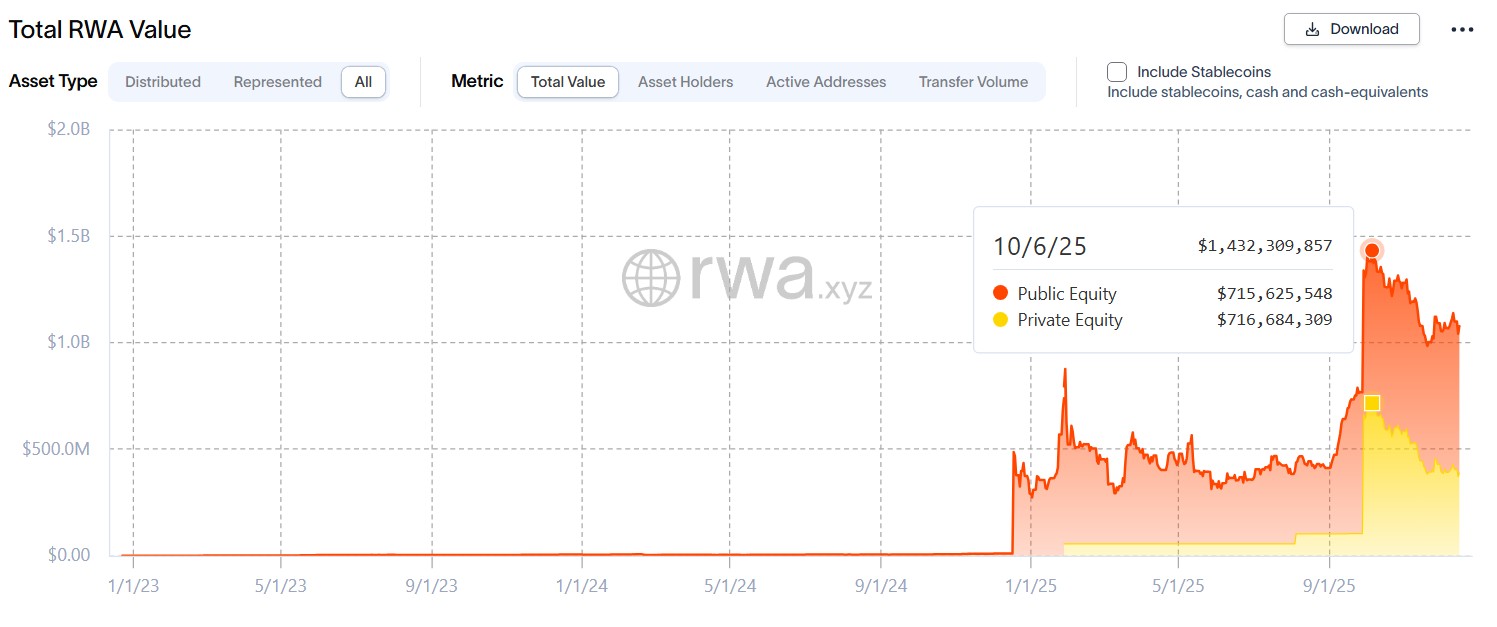Show the Transfer Volume metric
The height and width of the screenshot is (627, 1497).
coord(973,82)
